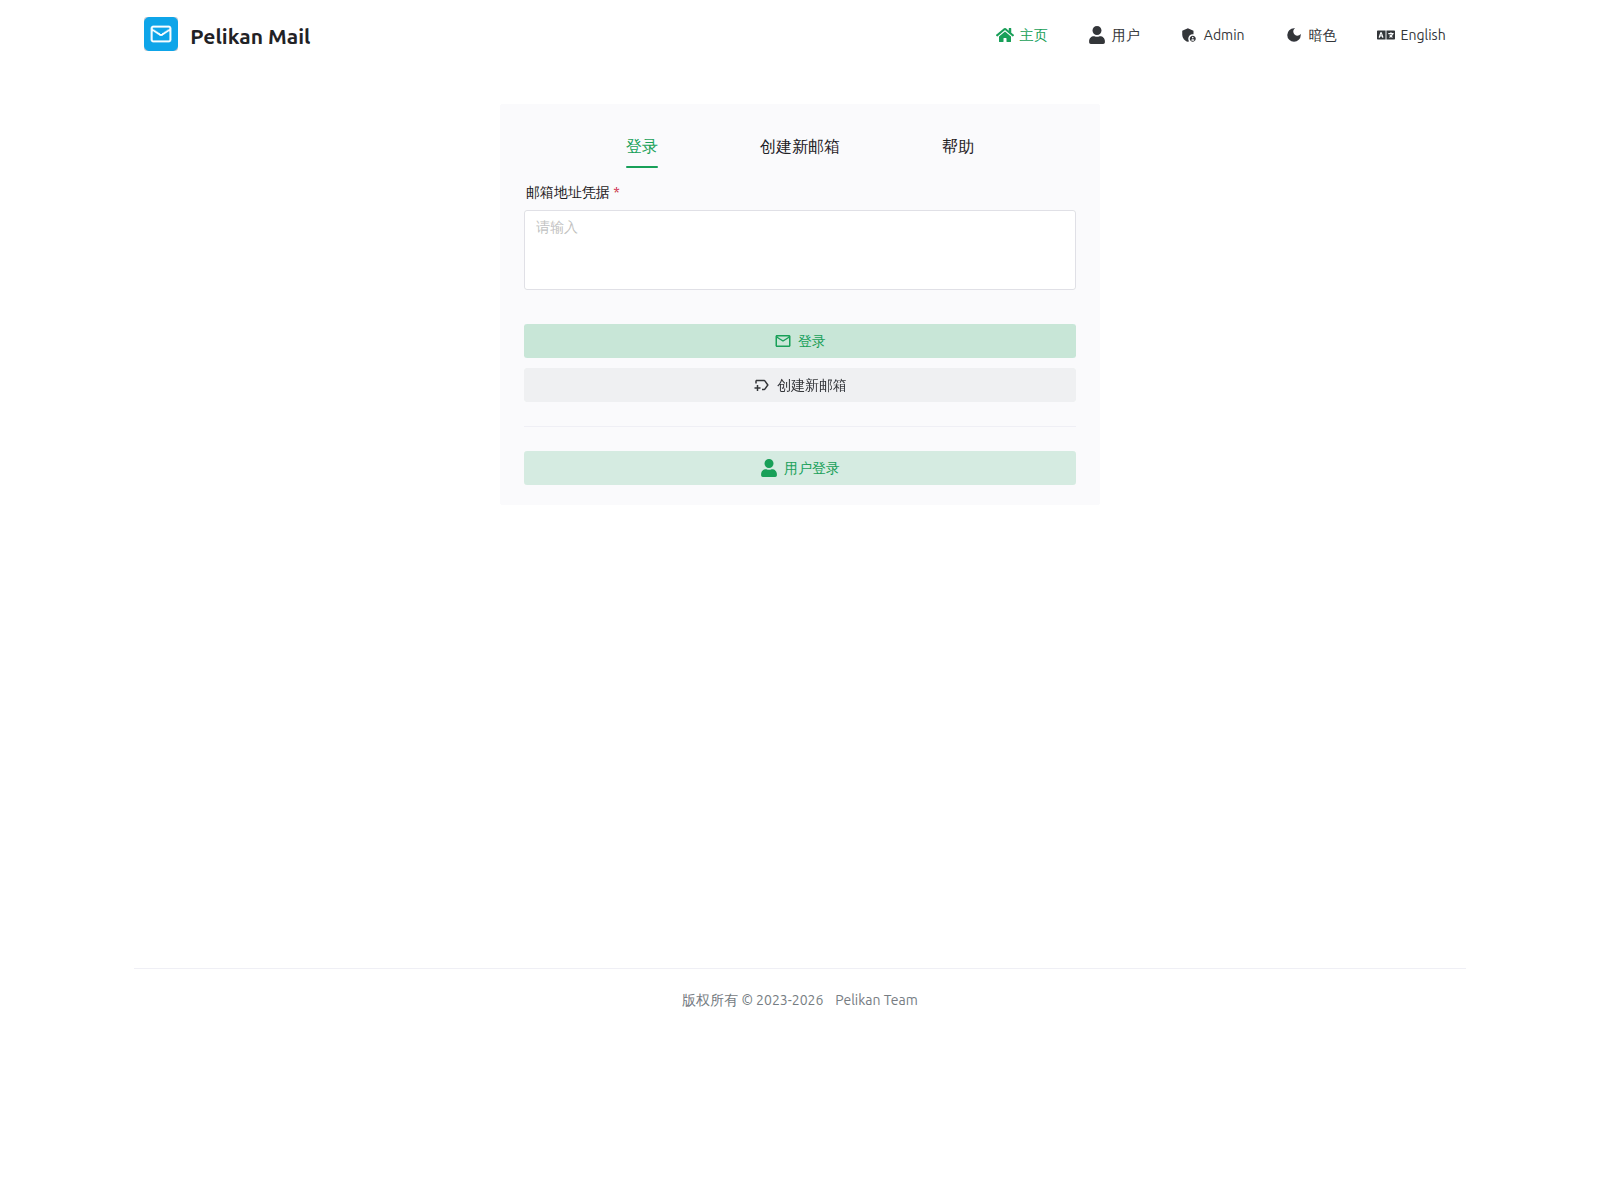Image resolution: width=1600 pixels, height=1200 pixels.
Task: Click the language flag icon before English
Action: [1386, 34]
